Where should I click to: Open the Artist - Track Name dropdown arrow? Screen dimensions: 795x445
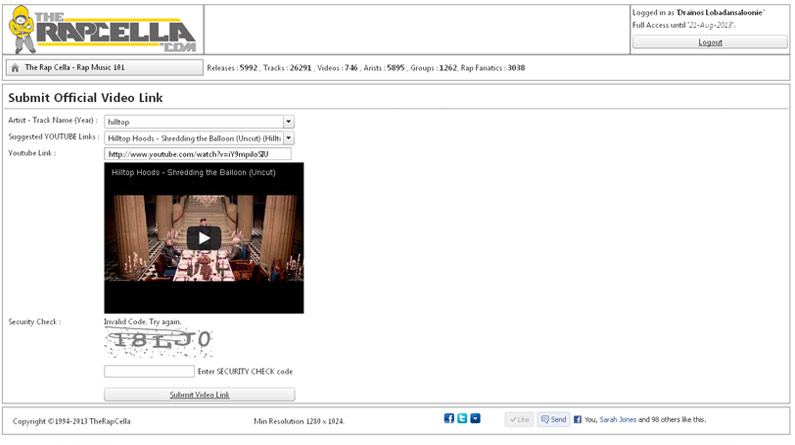click(x=288, y=122)
